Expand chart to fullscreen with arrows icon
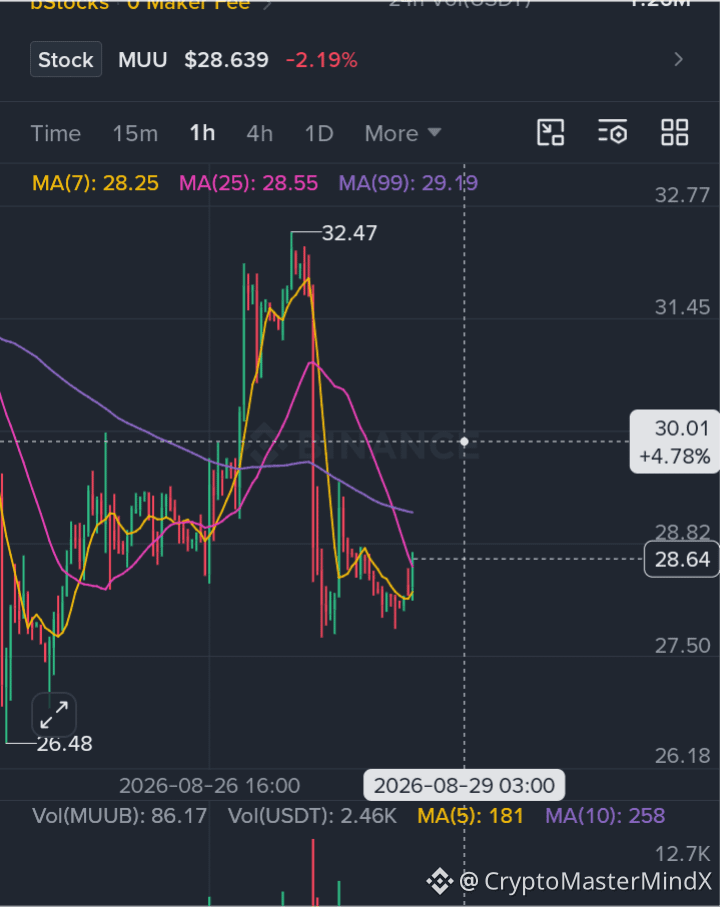 tap(54, 715)
